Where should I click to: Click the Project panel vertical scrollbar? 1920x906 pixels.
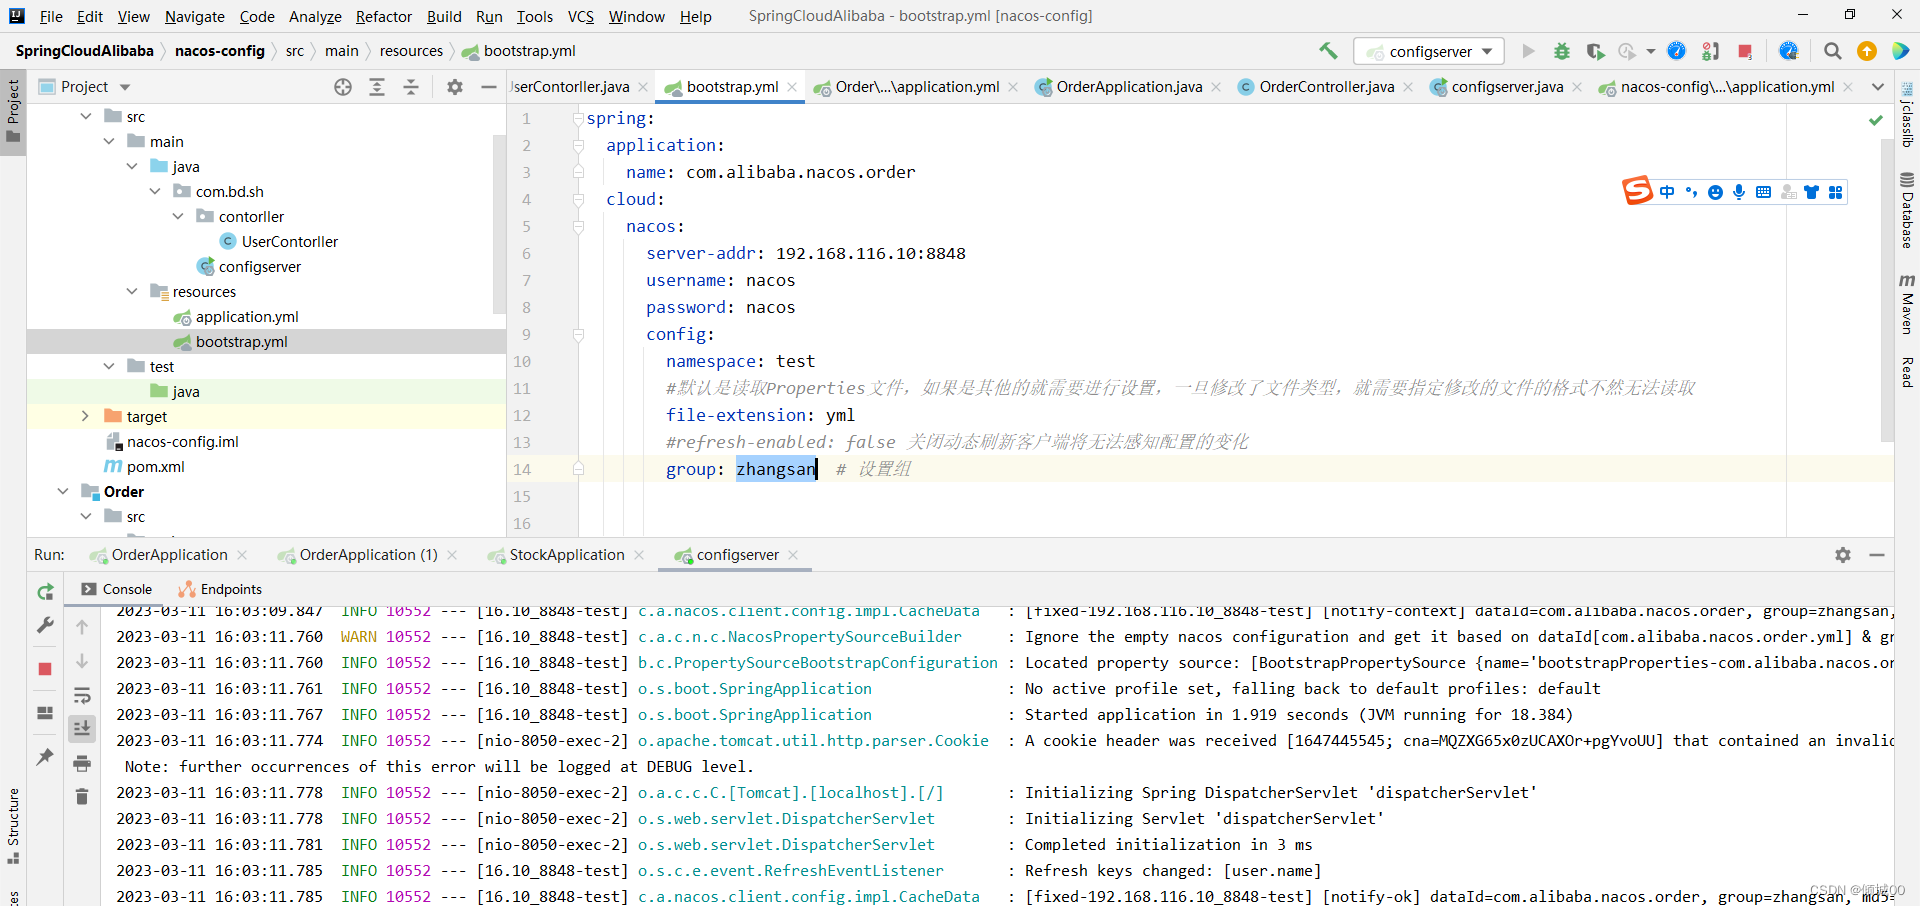[499, 225]
